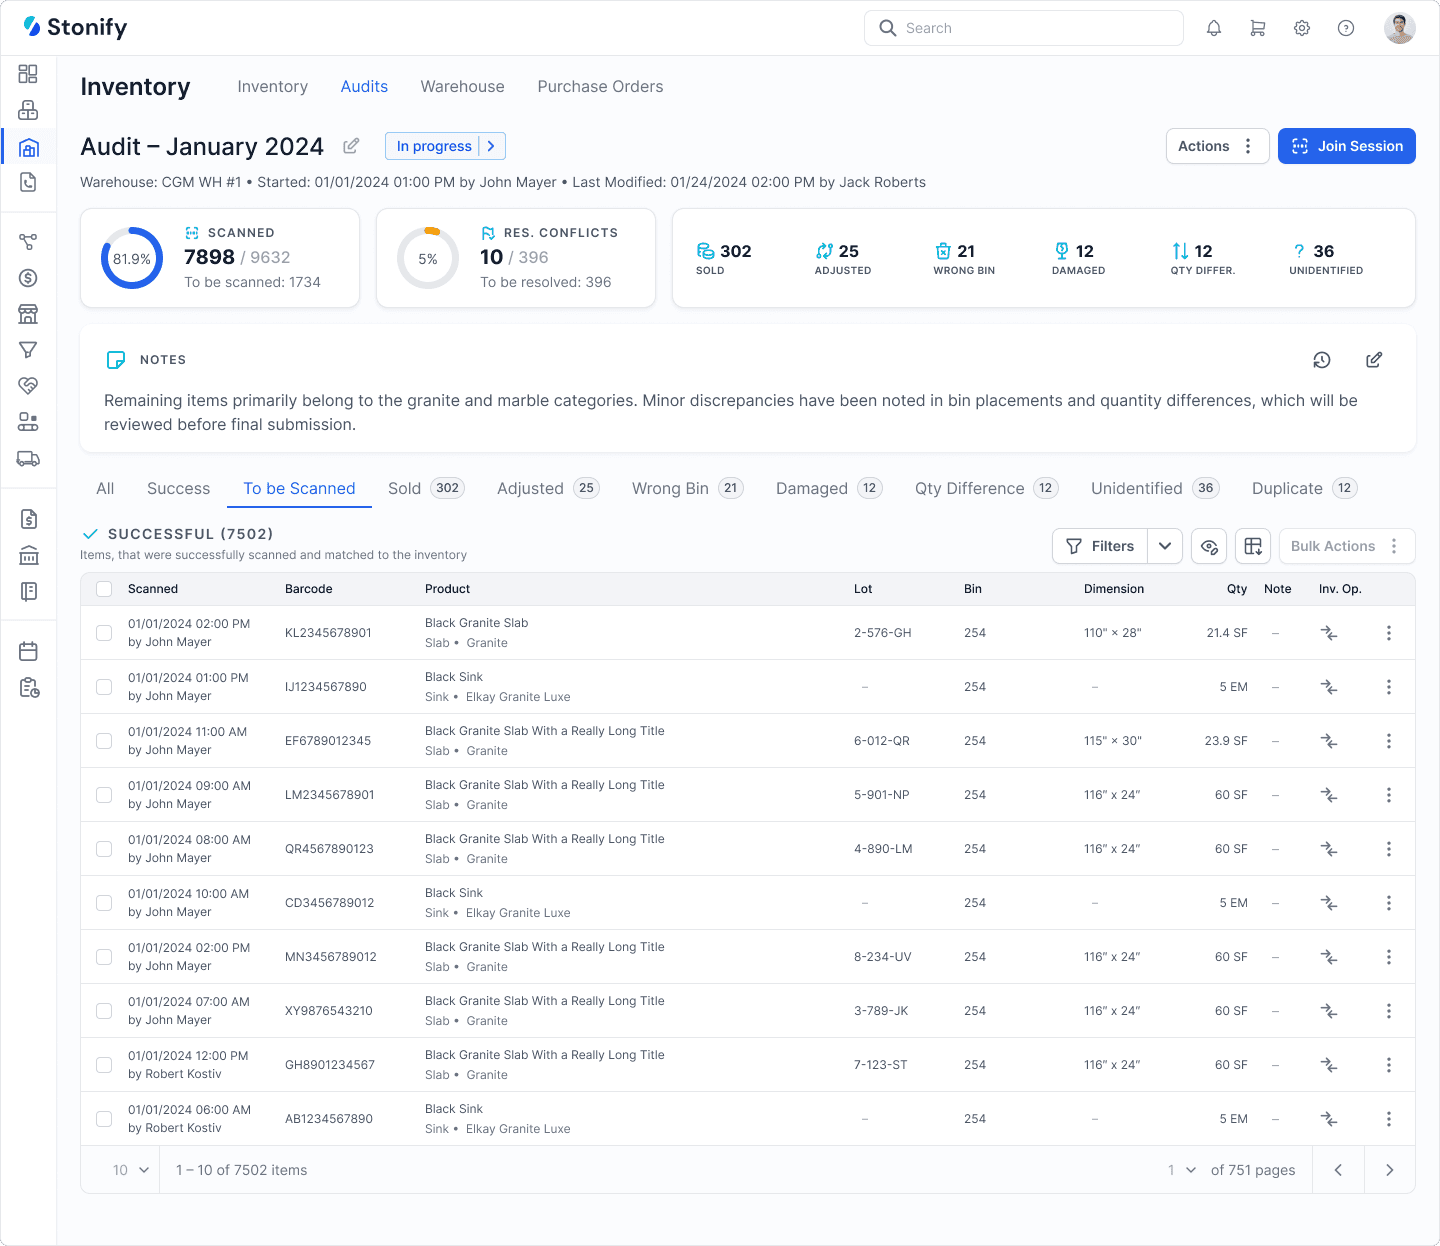The image size is (1440, 1246).
Task: Open row menu for CD3456789012
Action: (1389, 903)
